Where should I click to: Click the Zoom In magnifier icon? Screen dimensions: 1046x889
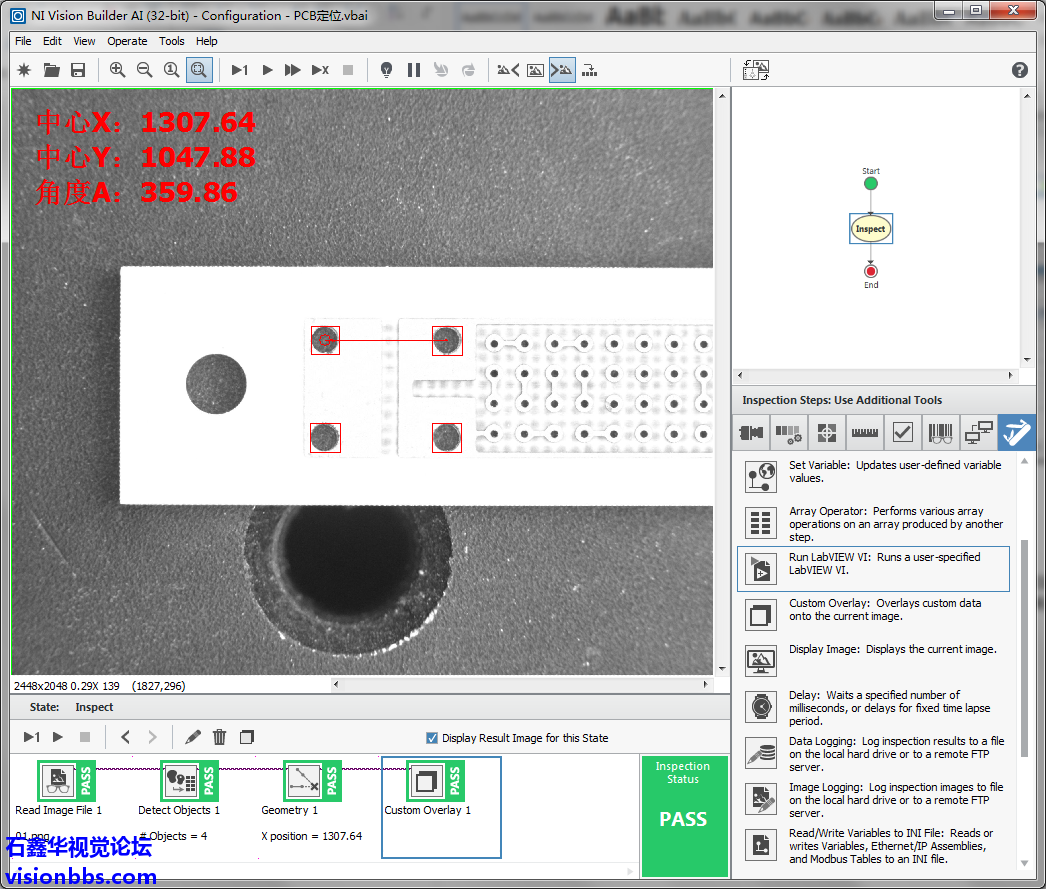pos(118,70)
